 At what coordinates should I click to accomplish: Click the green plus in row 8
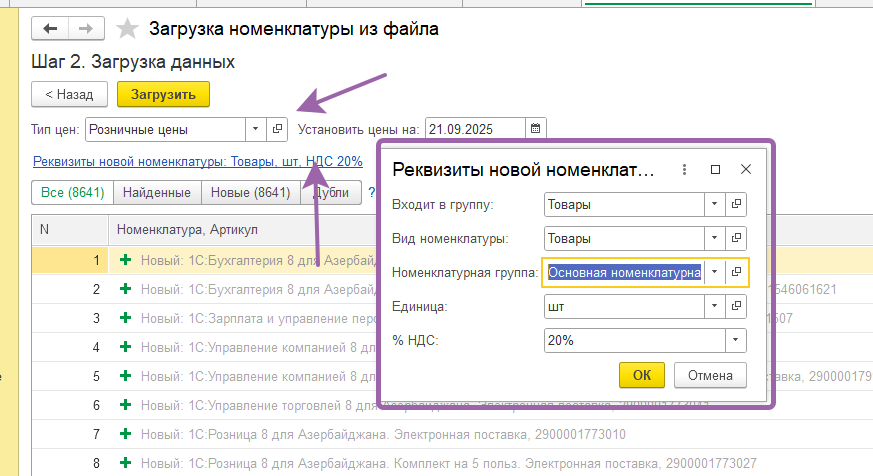126,463
